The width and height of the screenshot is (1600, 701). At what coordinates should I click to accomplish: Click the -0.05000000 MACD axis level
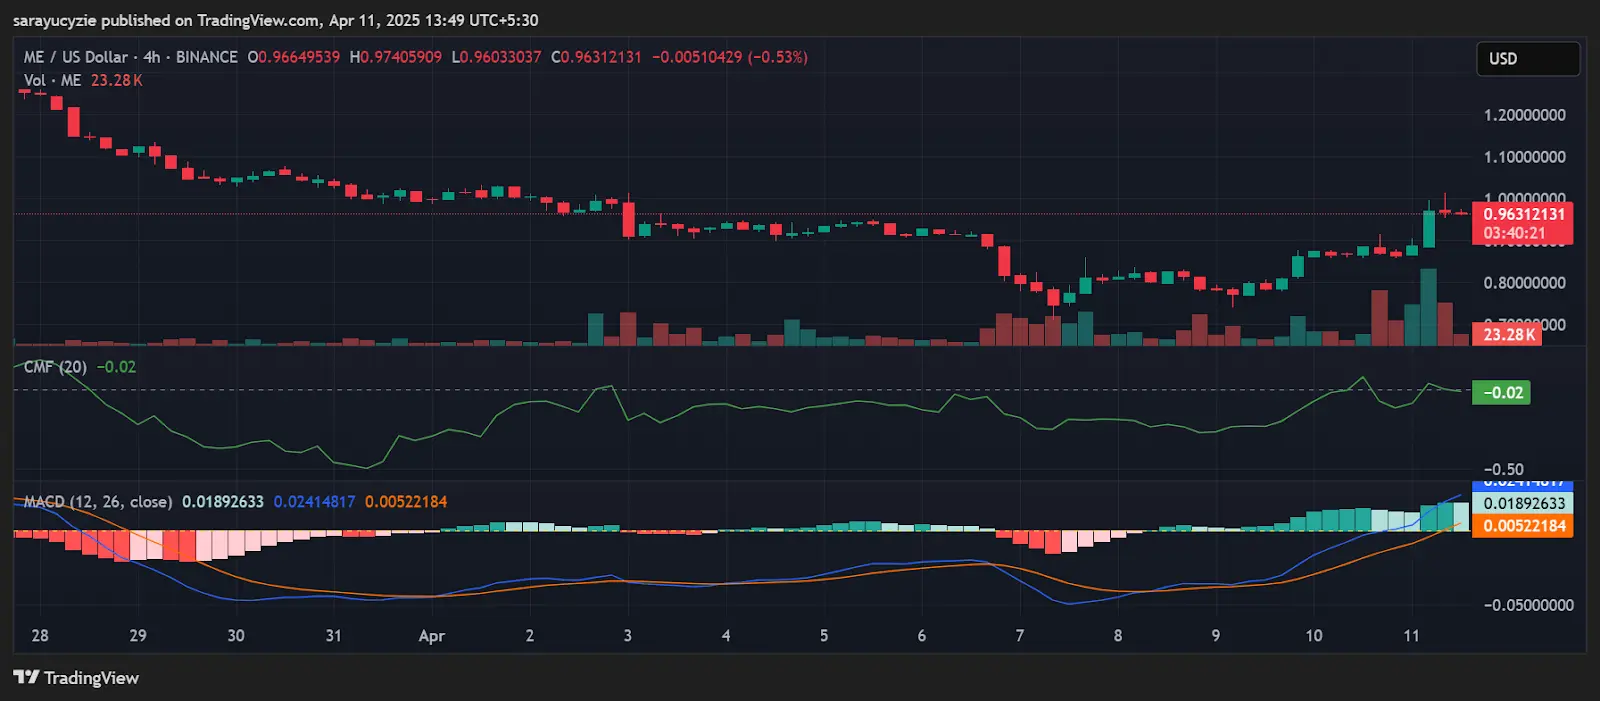1528,605
